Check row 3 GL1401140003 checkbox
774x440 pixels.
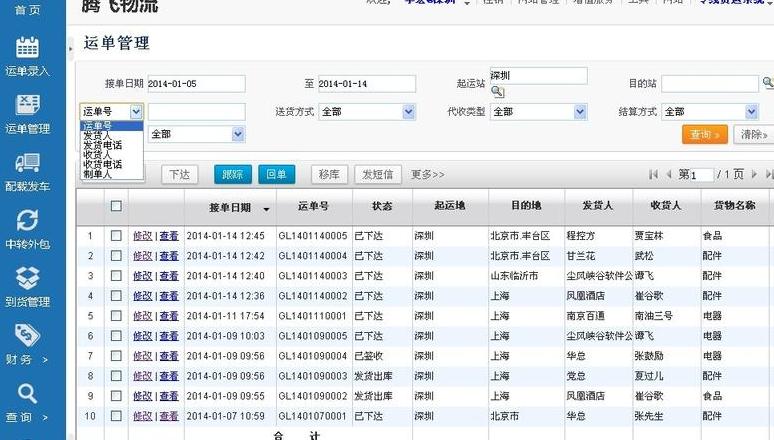(x=116, y=276)
